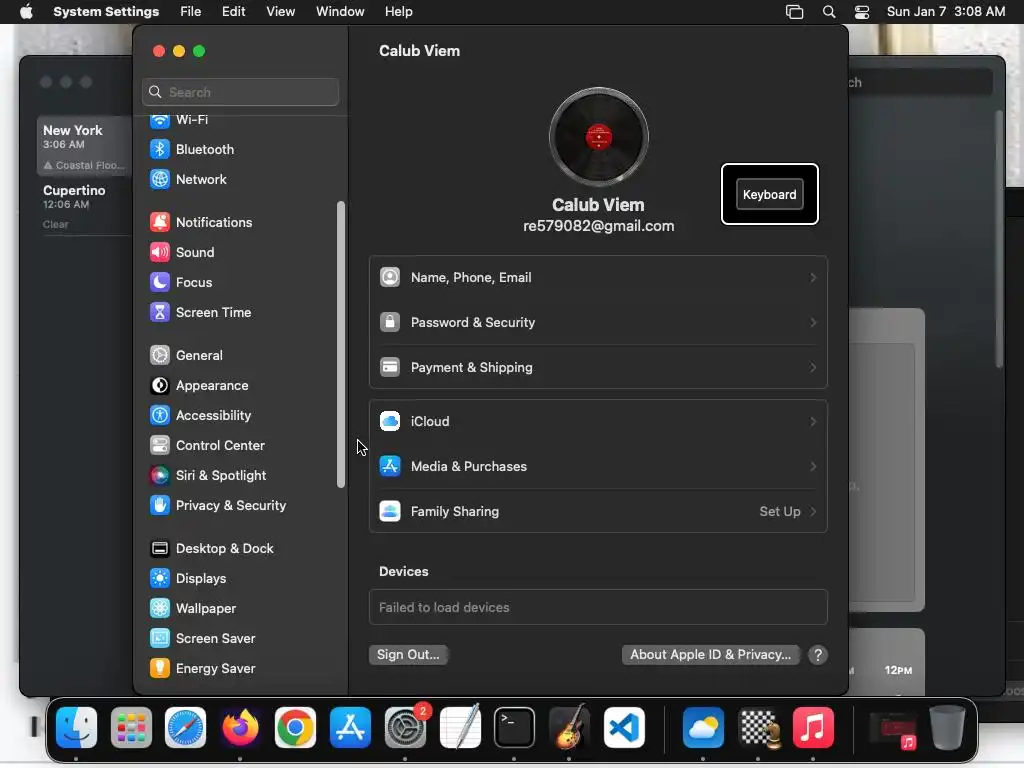Open Focus settings
Viewport: 1024px width, 768px height.
point(181,283)
